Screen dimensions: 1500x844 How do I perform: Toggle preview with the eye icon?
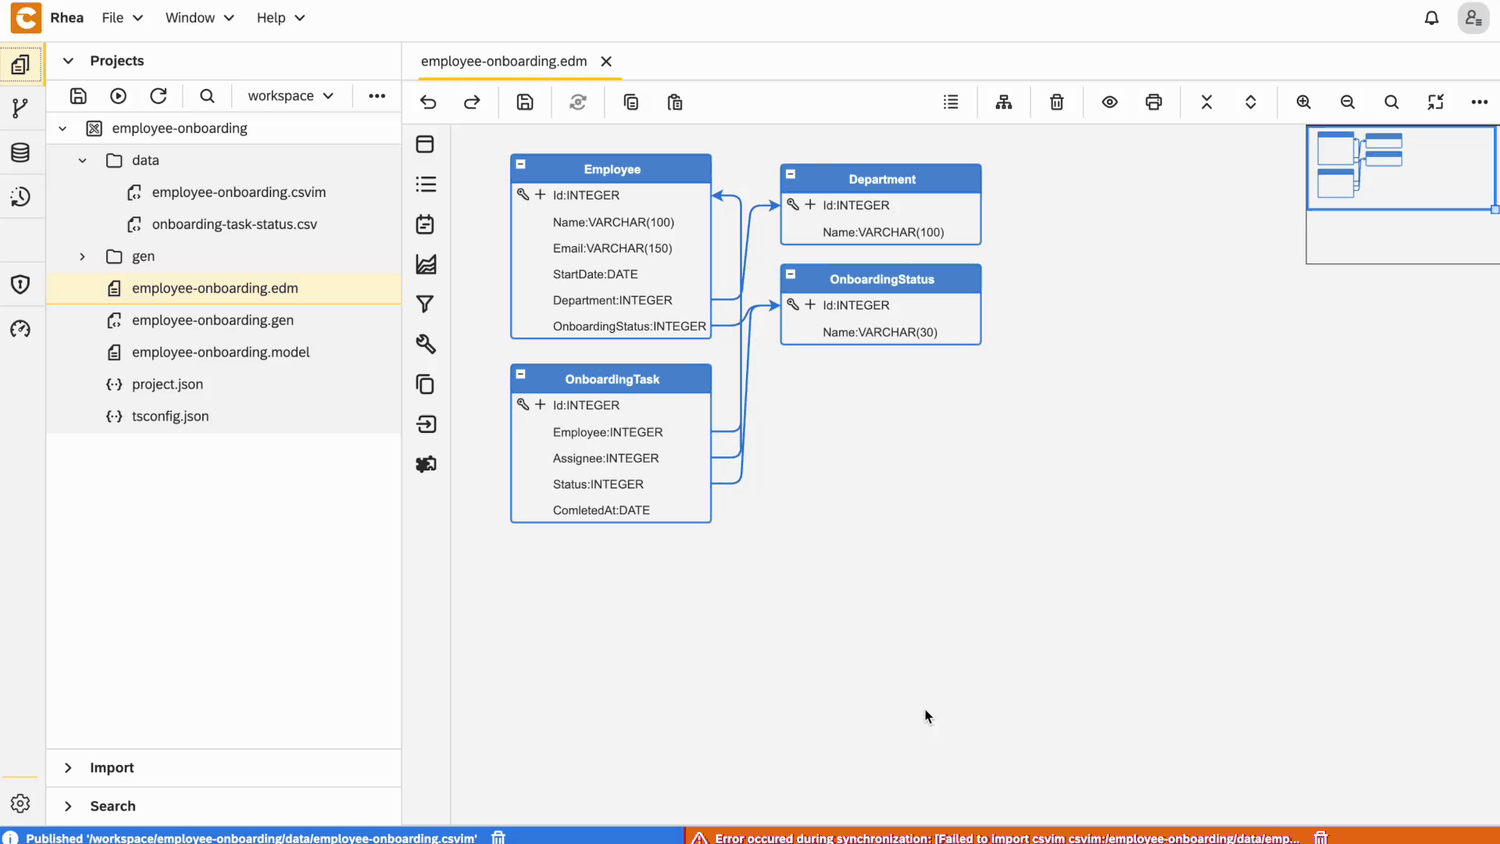click(1109, 102)
